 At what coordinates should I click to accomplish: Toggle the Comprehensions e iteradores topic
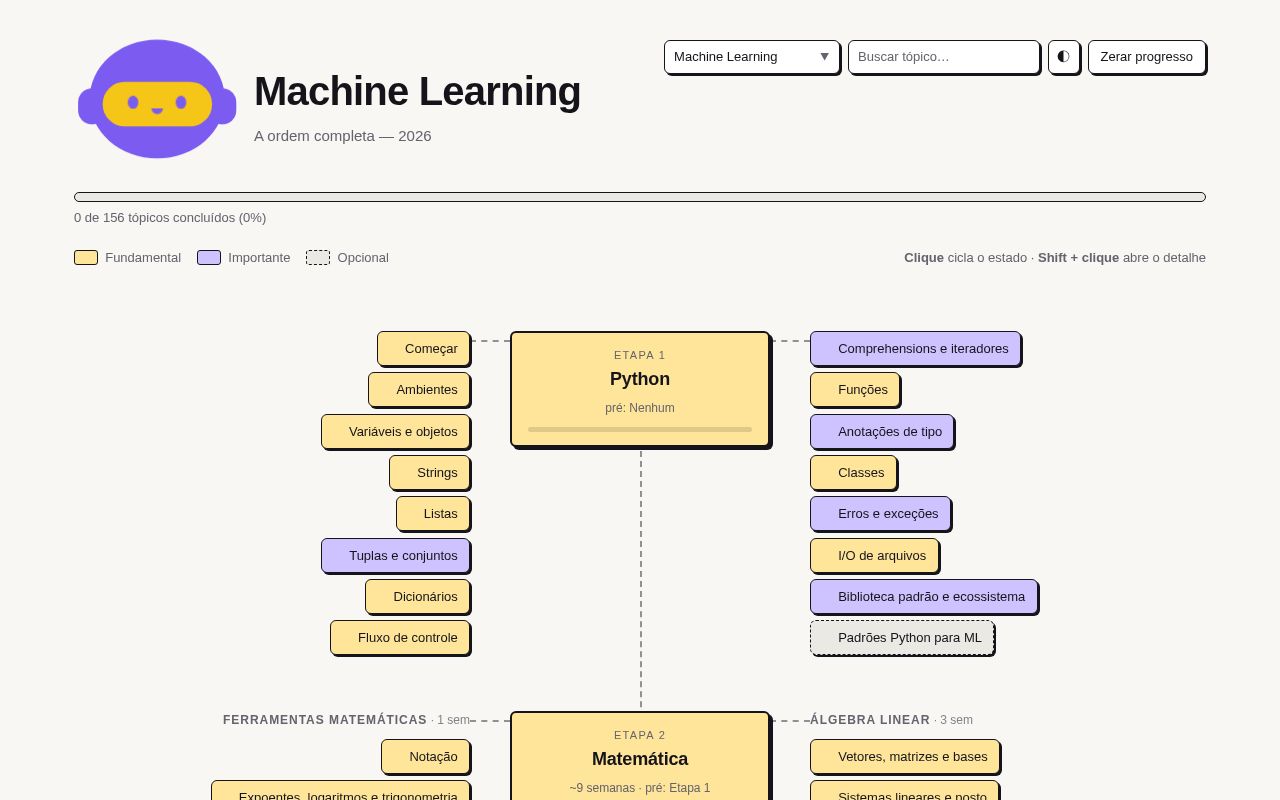(915, 348)
